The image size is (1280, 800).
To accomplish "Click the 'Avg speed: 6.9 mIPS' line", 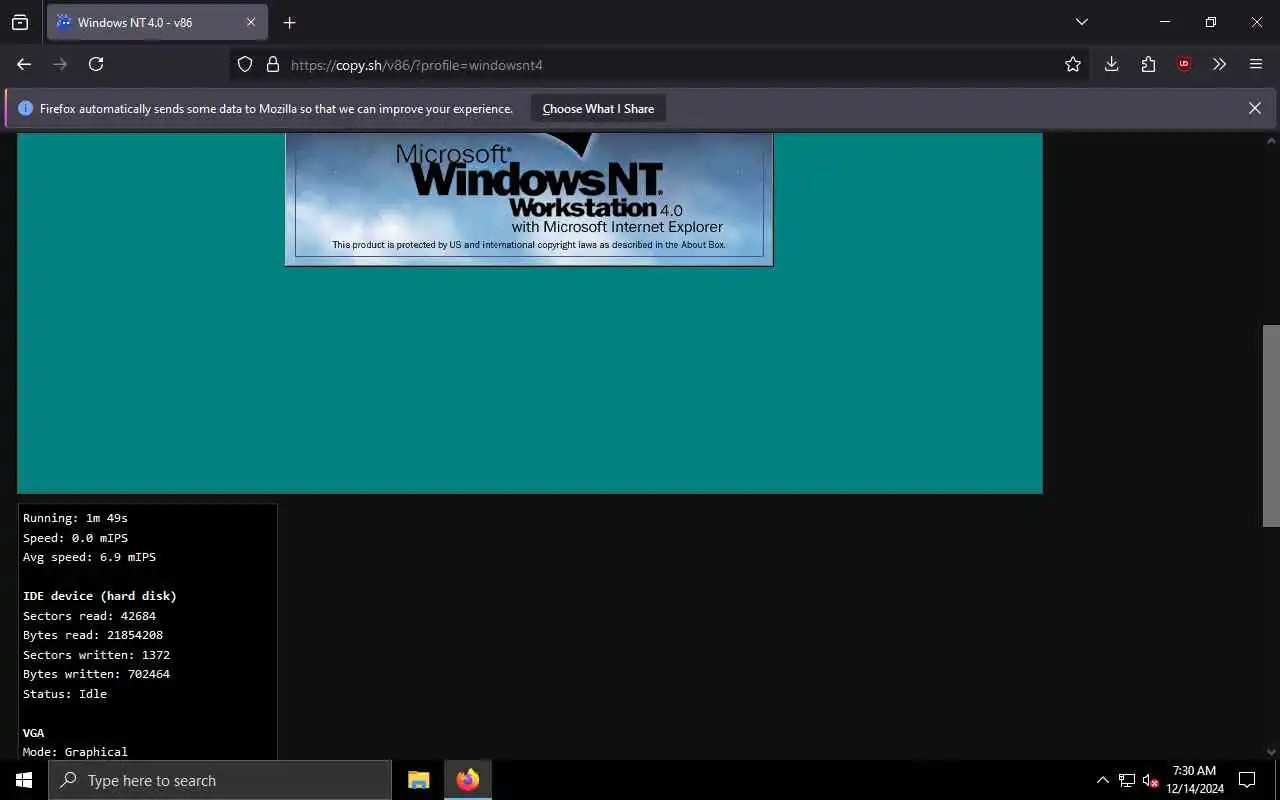I will tap(89, 557).
